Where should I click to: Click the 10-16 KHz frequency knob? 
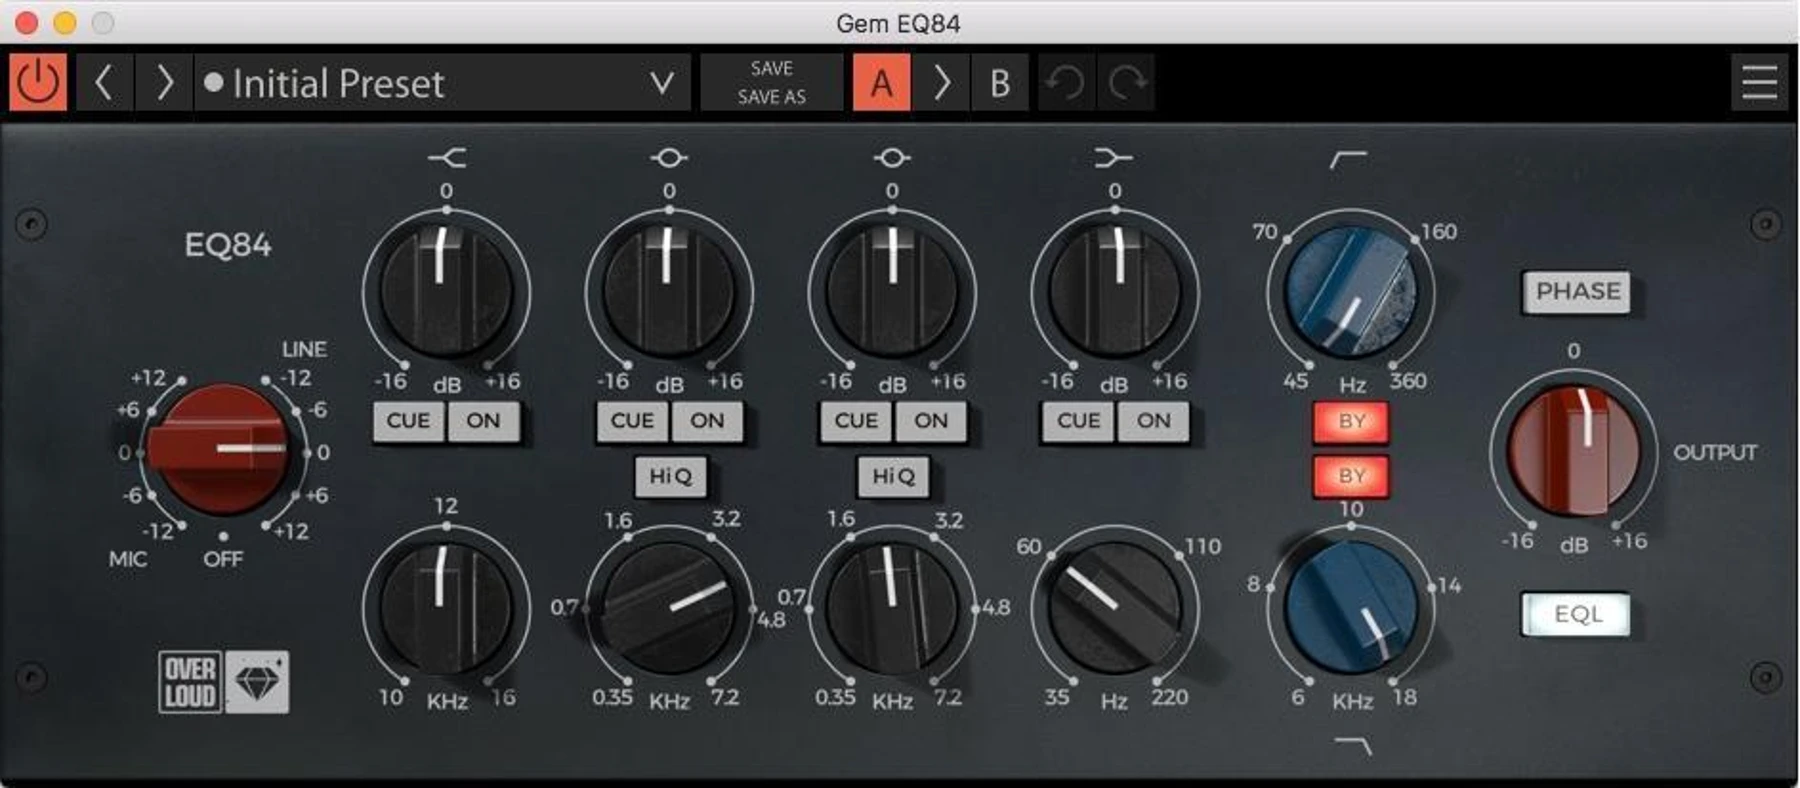point(446,607)
